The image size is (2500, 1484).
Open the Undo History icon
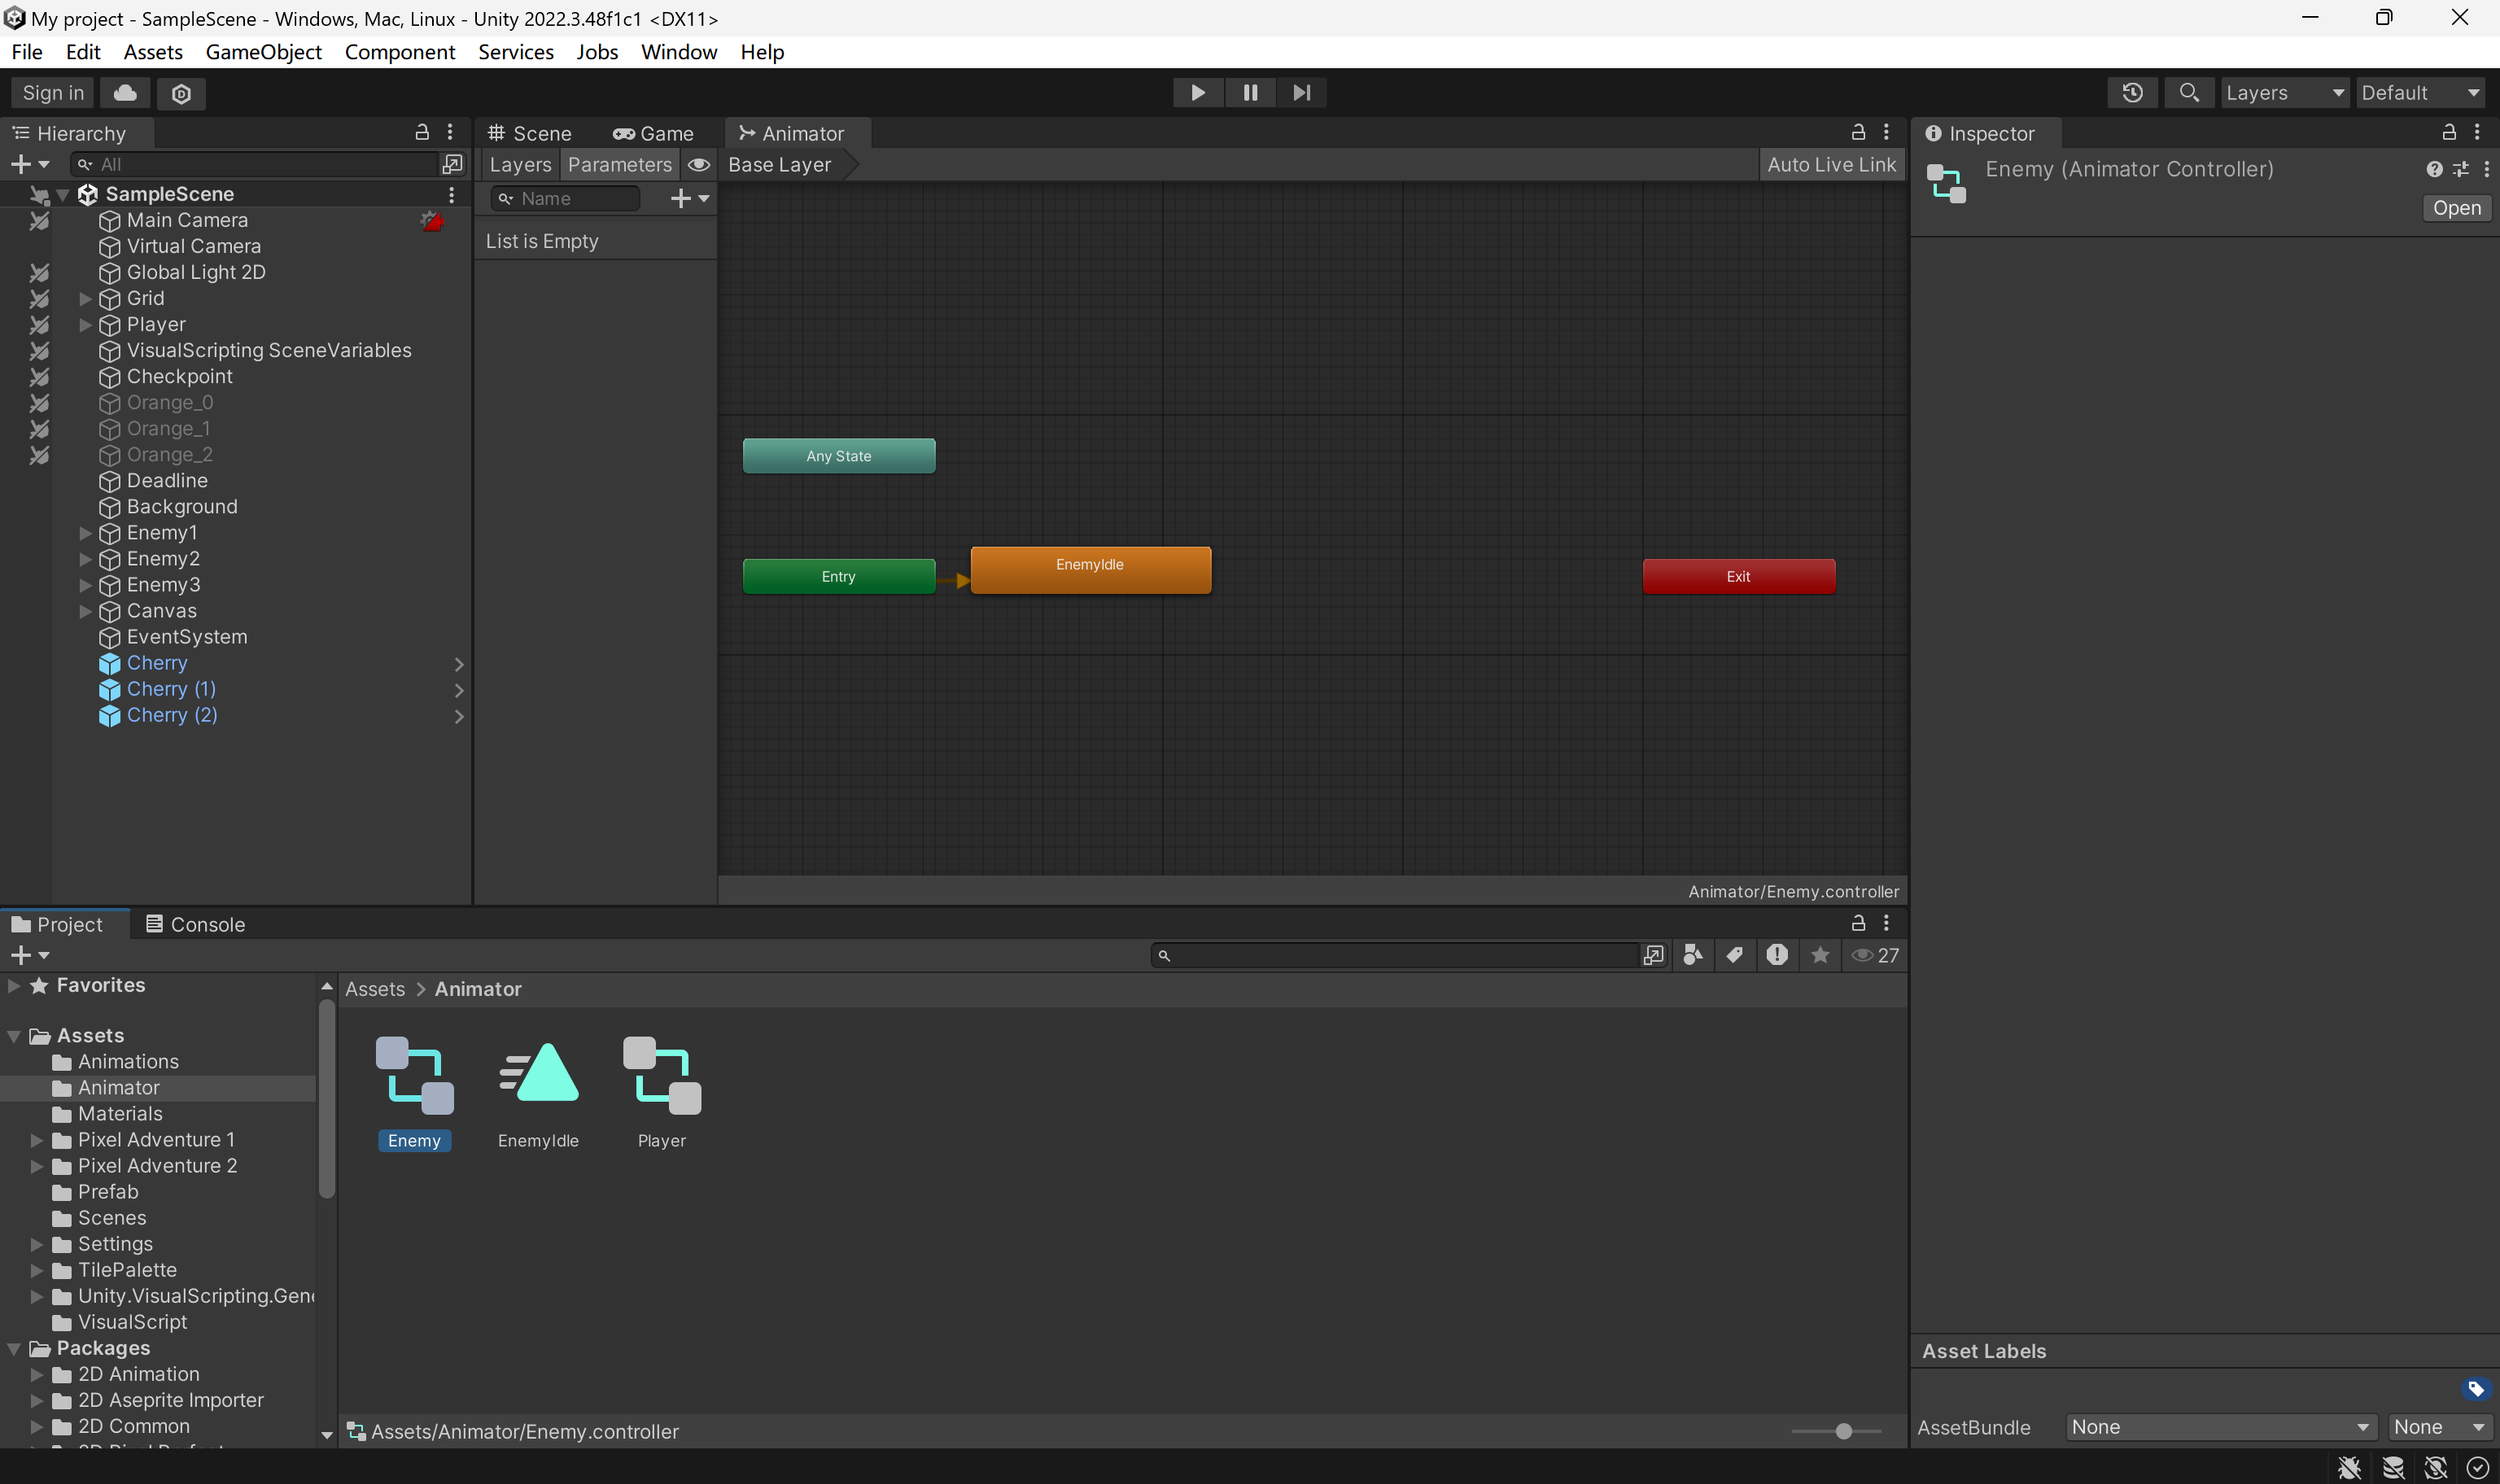point(2132,93)
